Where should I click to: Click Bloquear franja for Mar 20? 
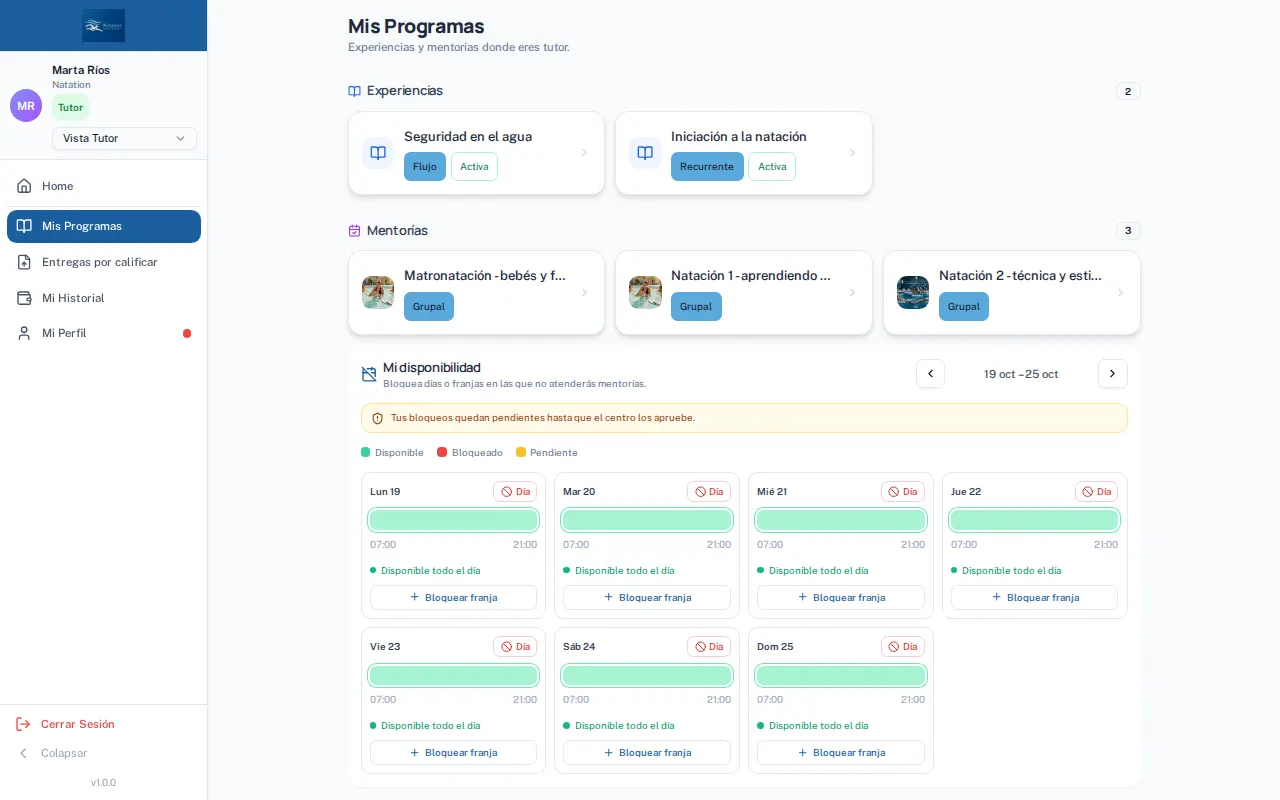click(647, 597)
